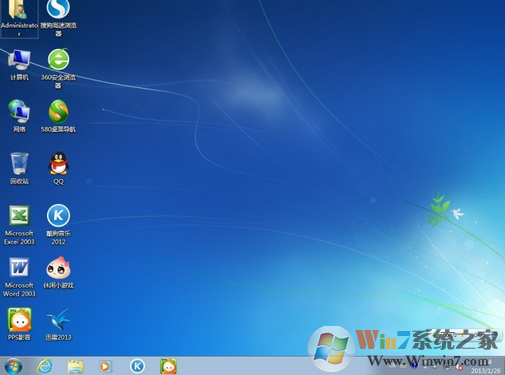The image size is (505, 375).
Task: Open the Windows Start menu orb
Action: click(13, 366)
